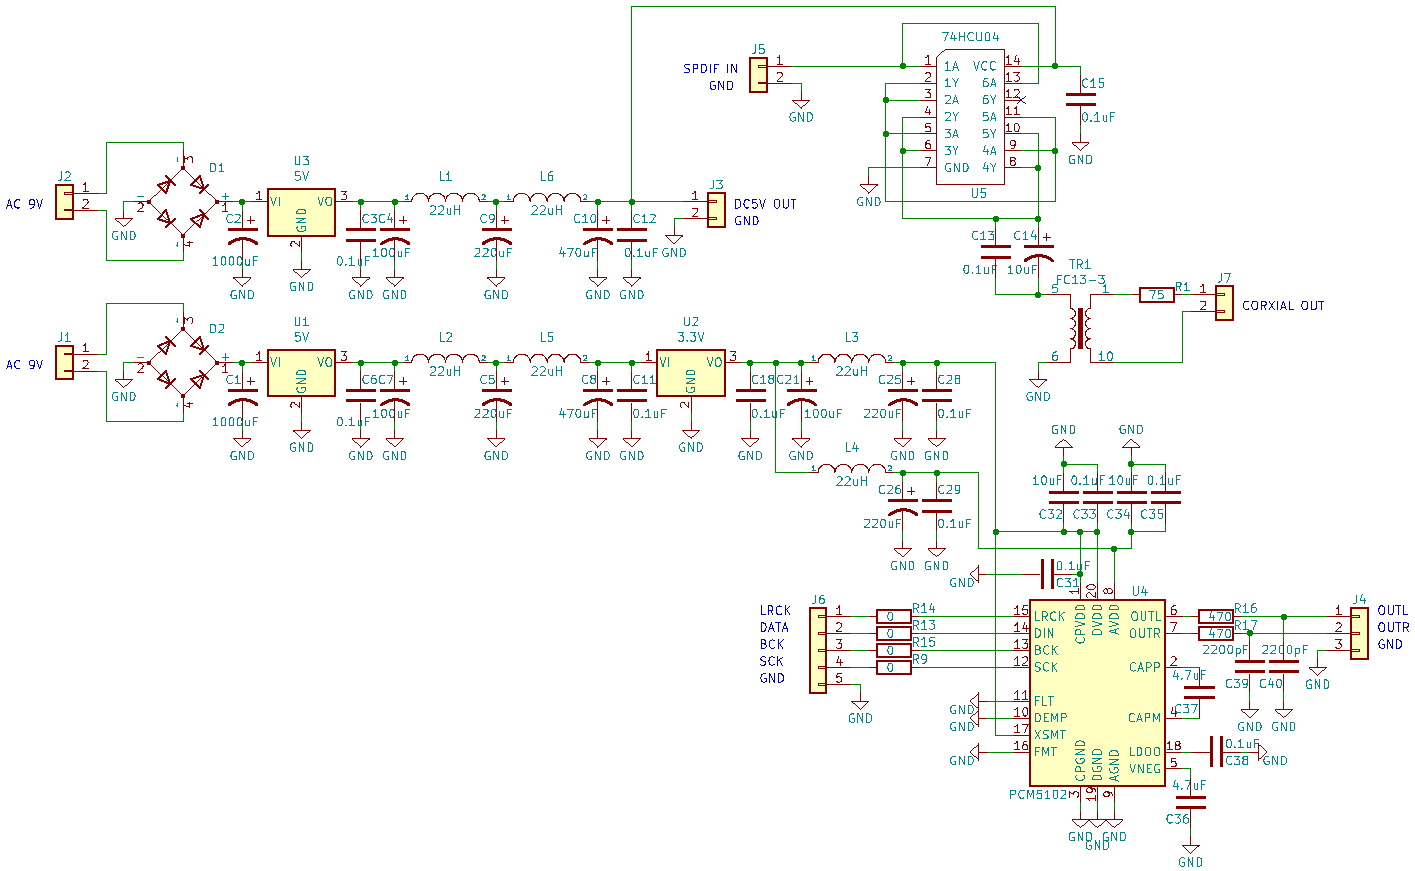The width and height of the screenshot is (1415, 871).
Task: Select the R16 470 ohm resistor
Action: click(1215, 616)
